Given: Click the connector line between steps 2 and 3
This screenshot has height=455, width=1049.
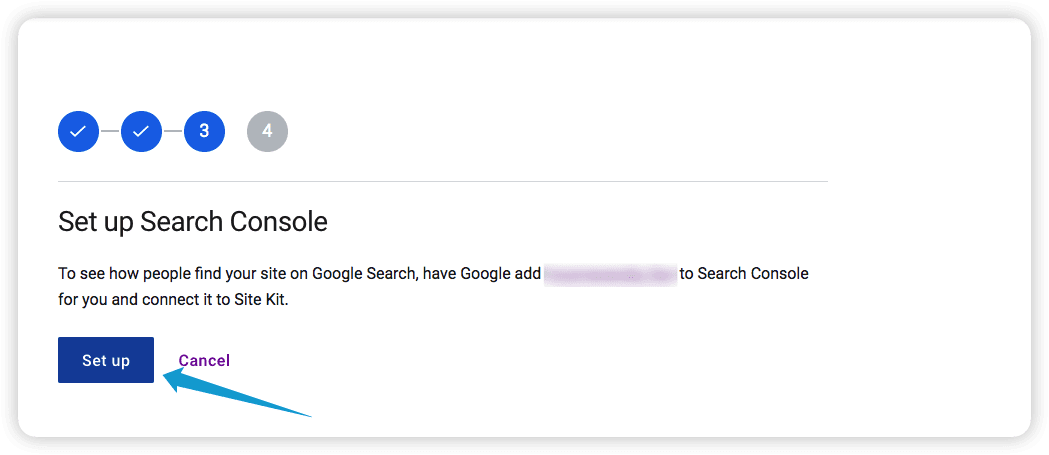Looking at the screenshot, I should pos(173,131).
